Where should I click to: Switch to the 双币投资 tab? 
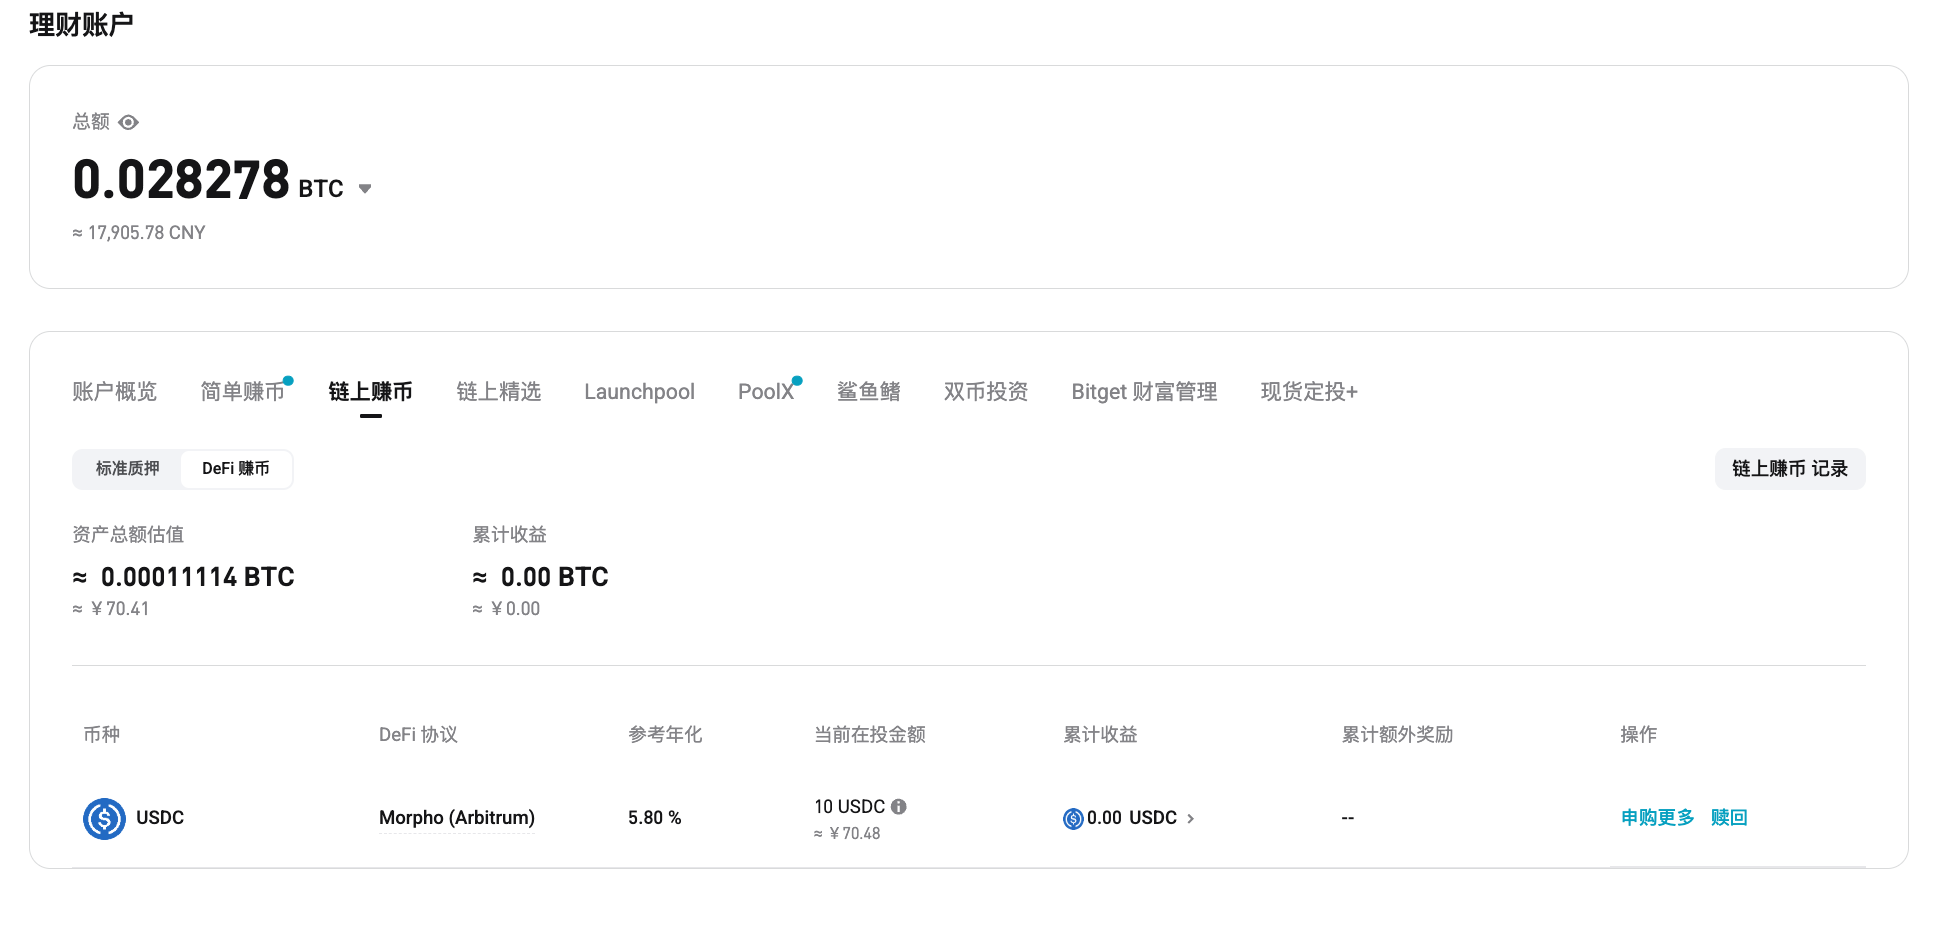[986, 391]
